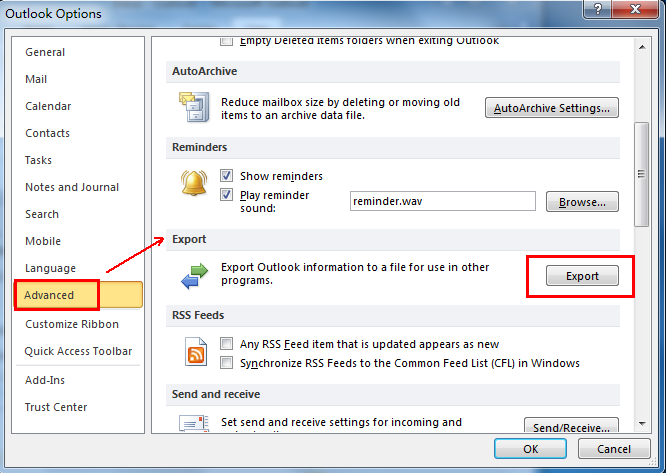Image resolution: width=666 pixels, height=473 pixels.
Task: Open the Trust Center category
Action: tap(56, 407)
